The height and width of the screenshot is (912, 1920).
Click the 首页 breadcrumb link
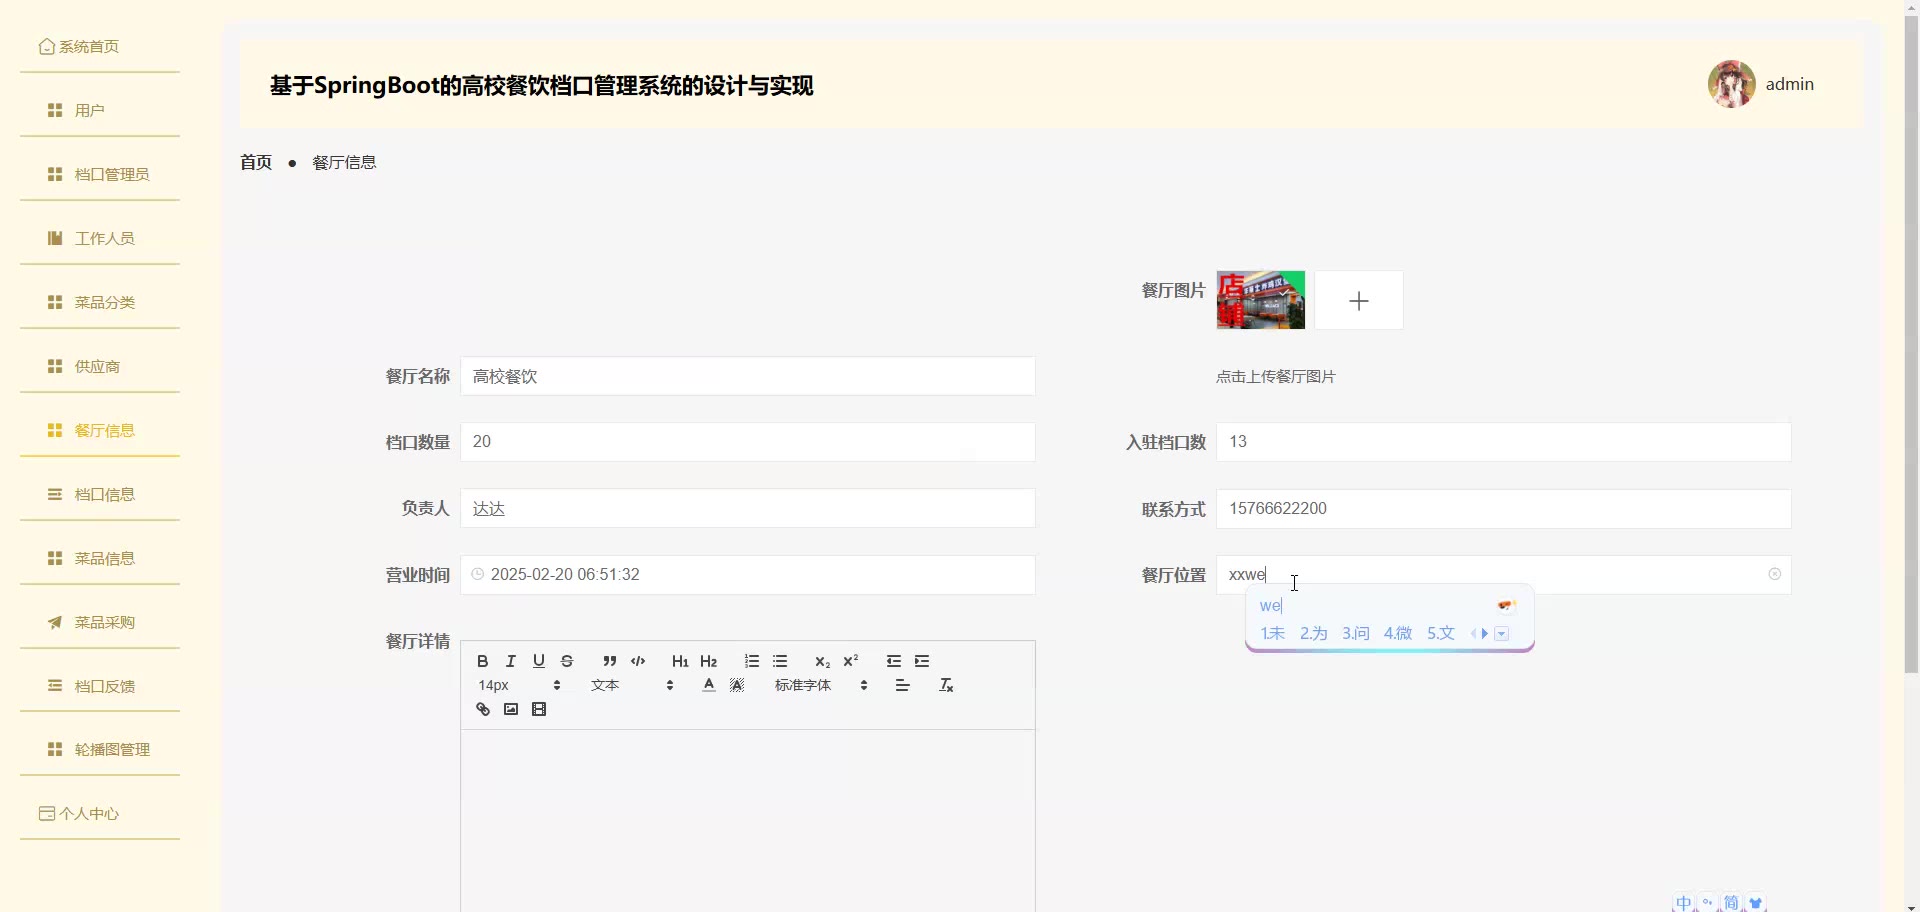pos(256,162)
